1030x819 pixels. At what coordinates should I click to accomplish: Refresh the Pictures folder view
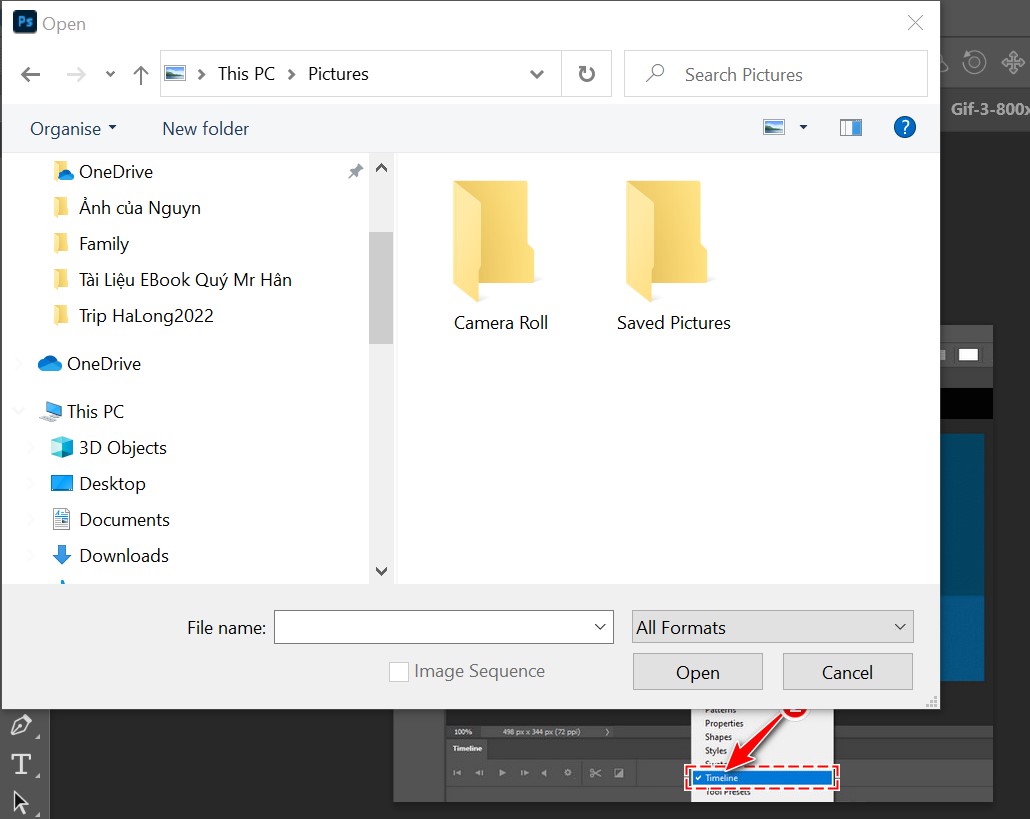[587, 74]
